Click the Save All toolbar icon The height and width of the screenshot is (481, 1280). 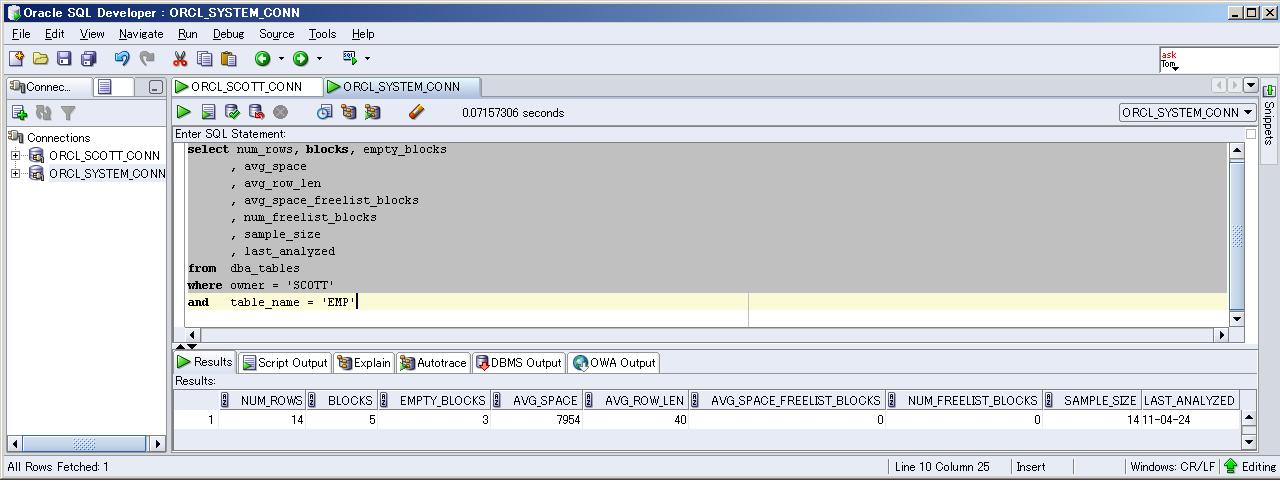click(88, 59)
